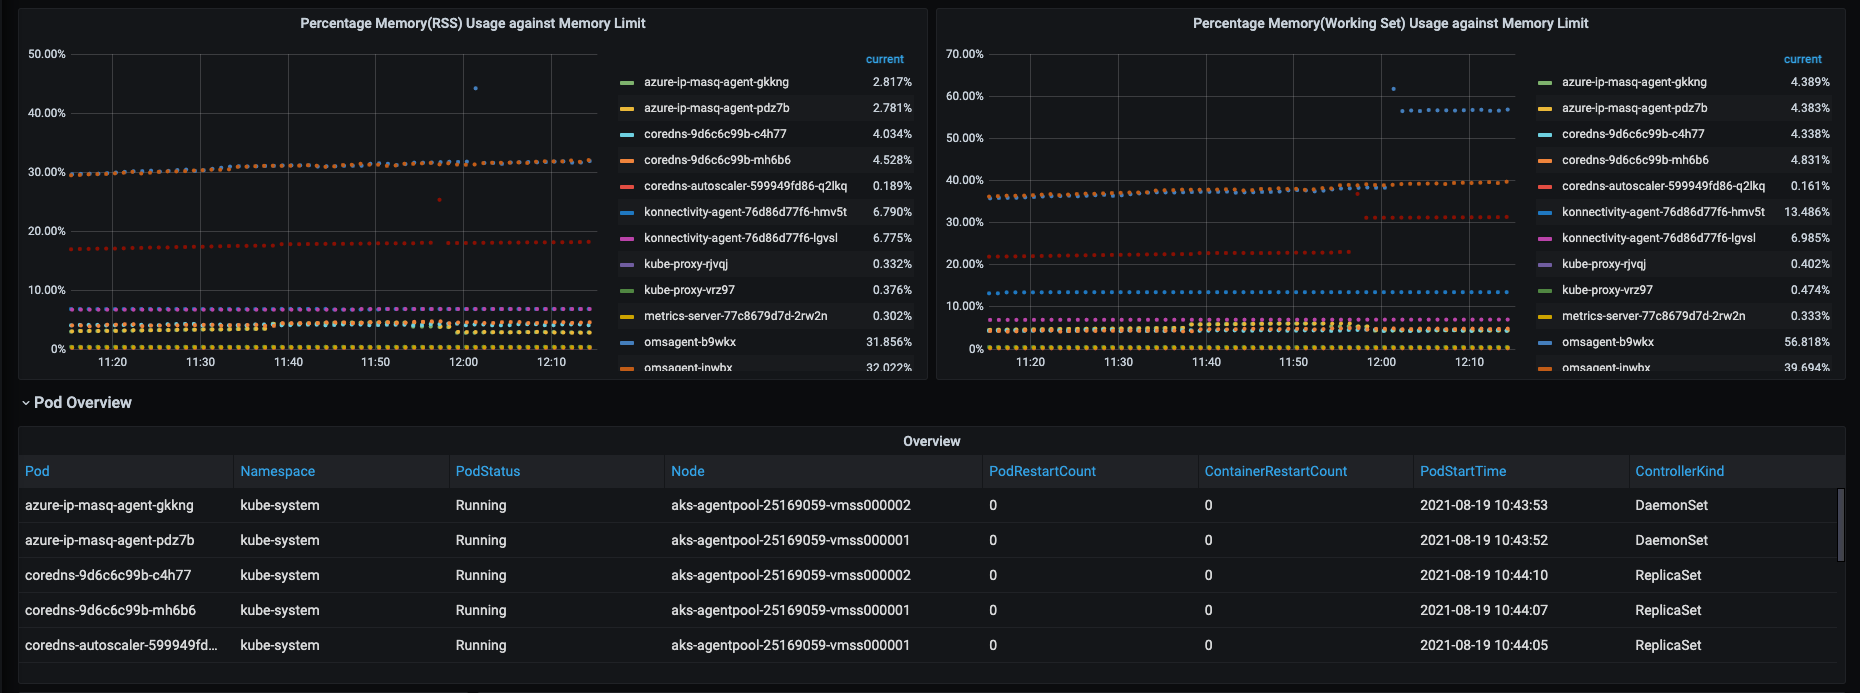The height and width of the screenshot is (693, 1860).
Task: Click konnectivity-agent-hmv5t color swatch in Working Set legend
Action: [1545, 213]
